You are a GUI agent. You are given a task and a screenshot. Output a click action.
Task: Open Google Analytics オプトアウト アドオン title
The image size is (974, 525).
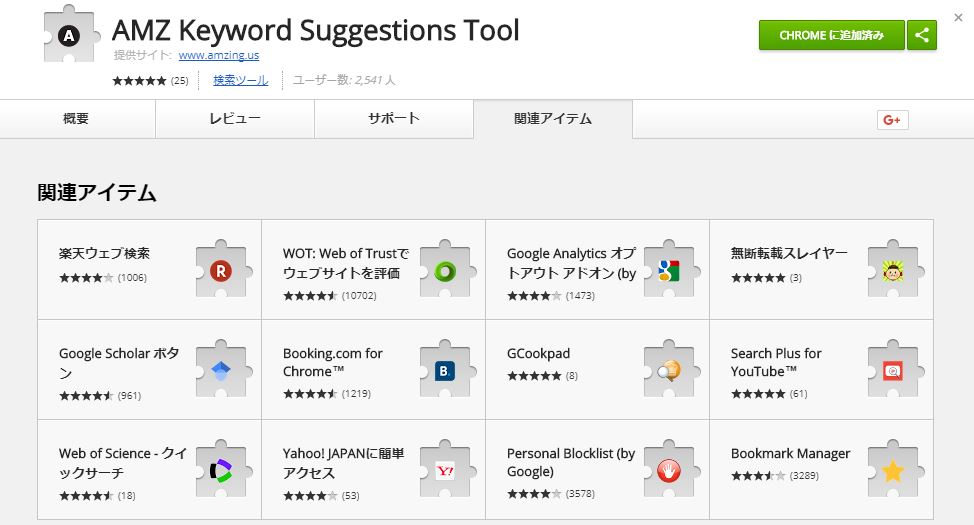(571, 263)
